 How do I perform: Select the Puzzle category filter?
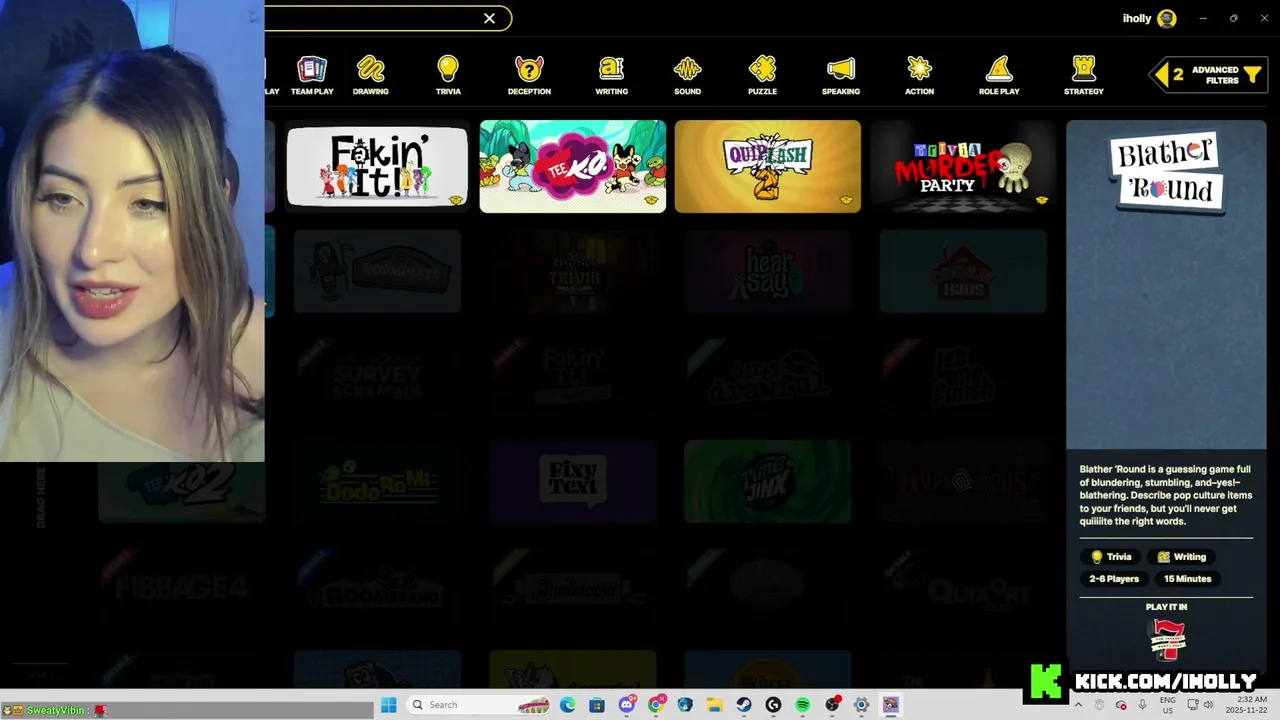point(762,76)
